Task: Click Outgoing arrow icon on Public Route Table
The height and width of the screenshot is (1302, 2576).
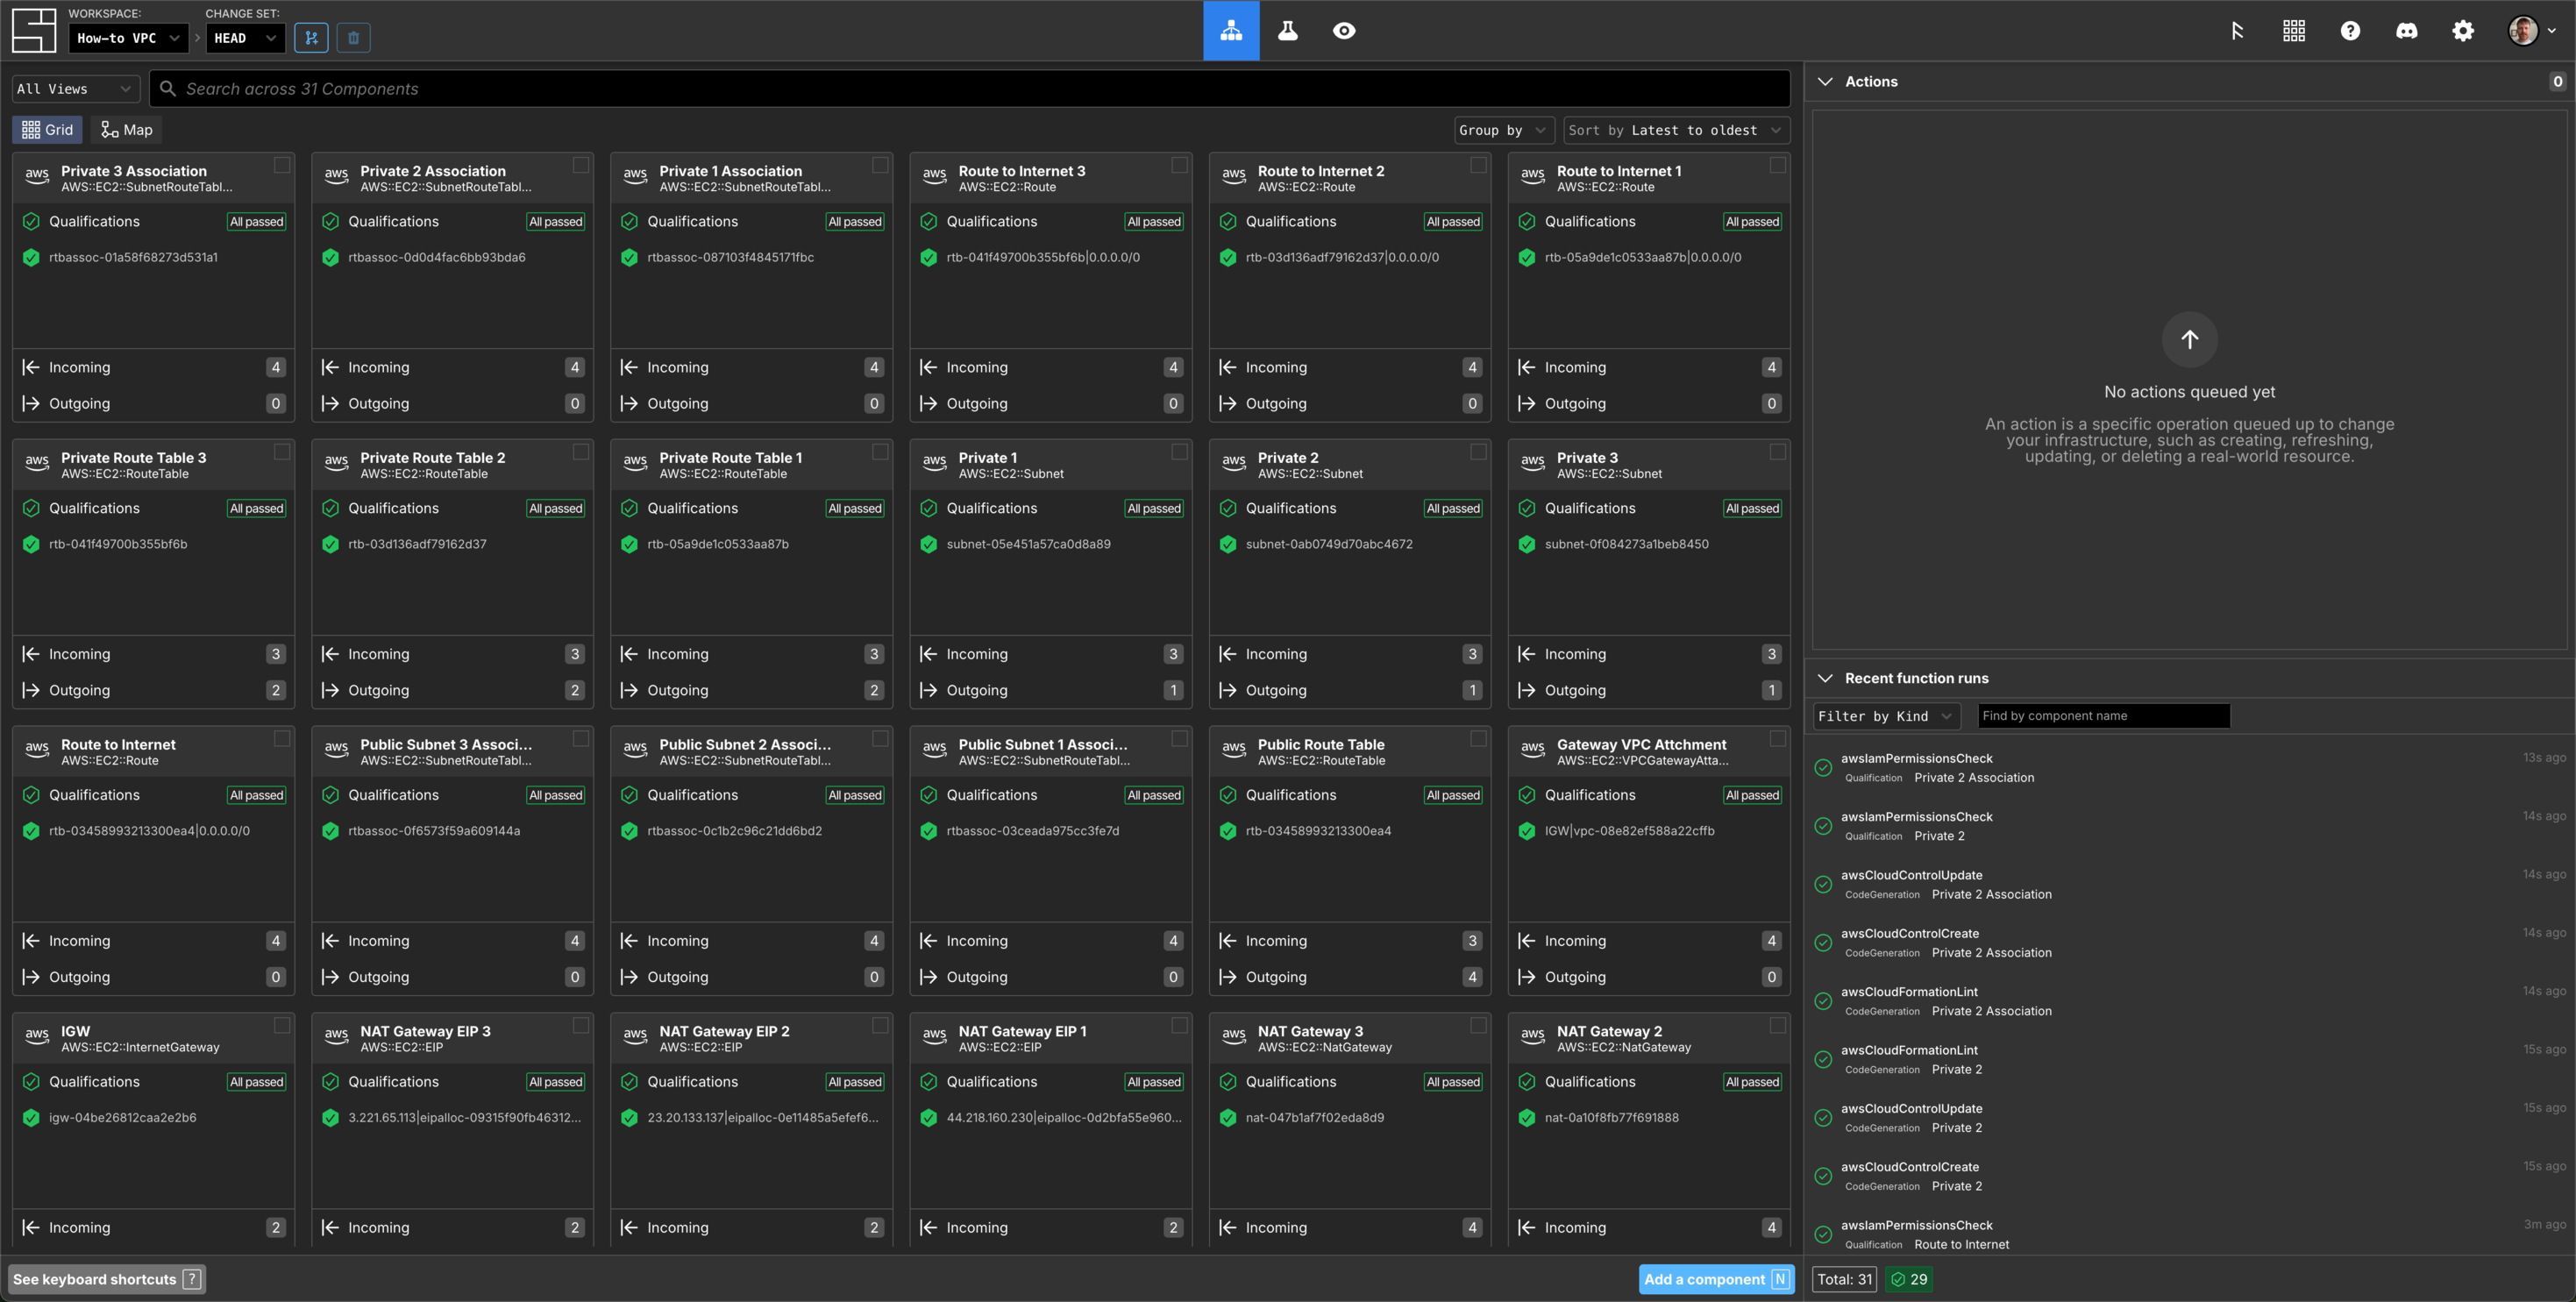Action: pyautogui.click(x=1227, y=977)
